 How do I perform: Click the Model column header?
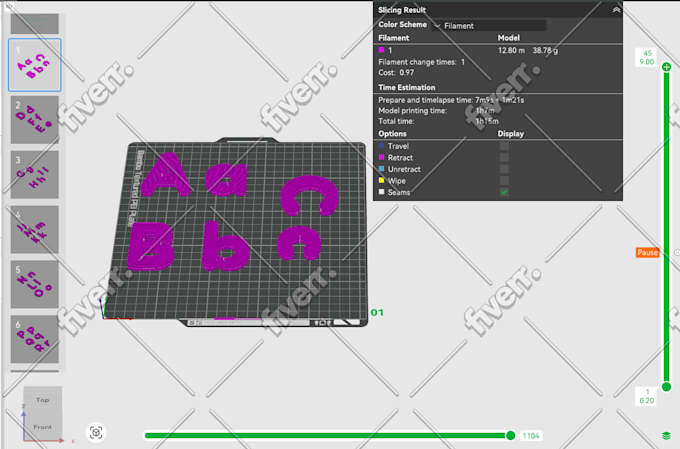[x=508, y=38]
